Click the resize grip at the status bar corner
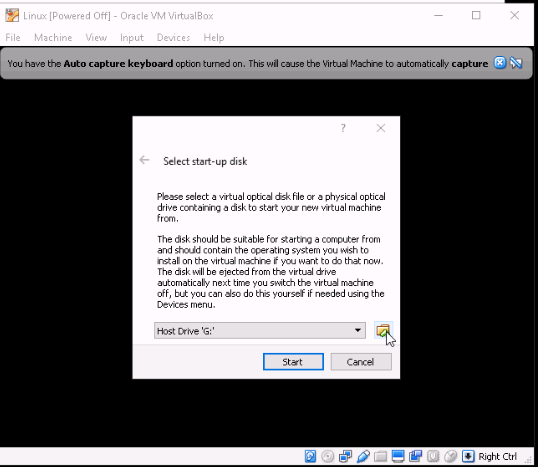The image size is (538, 467). [529, 461]
